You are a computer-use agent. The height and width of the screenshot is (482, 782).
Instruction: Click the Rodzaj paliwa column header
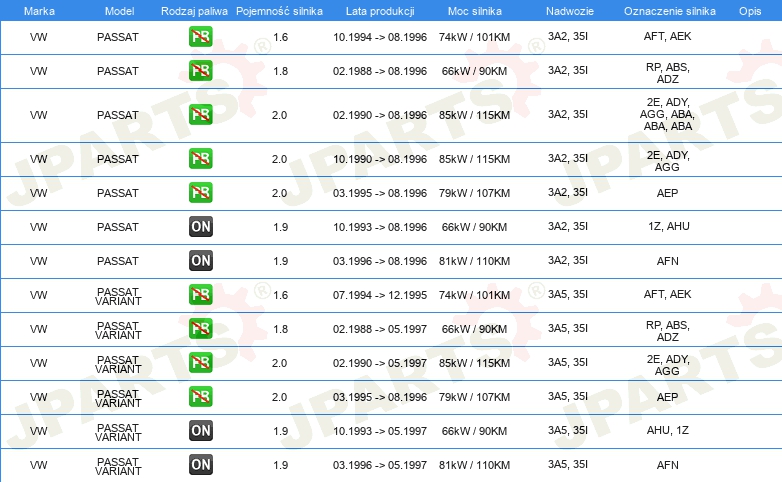click(x=194, y=11)
